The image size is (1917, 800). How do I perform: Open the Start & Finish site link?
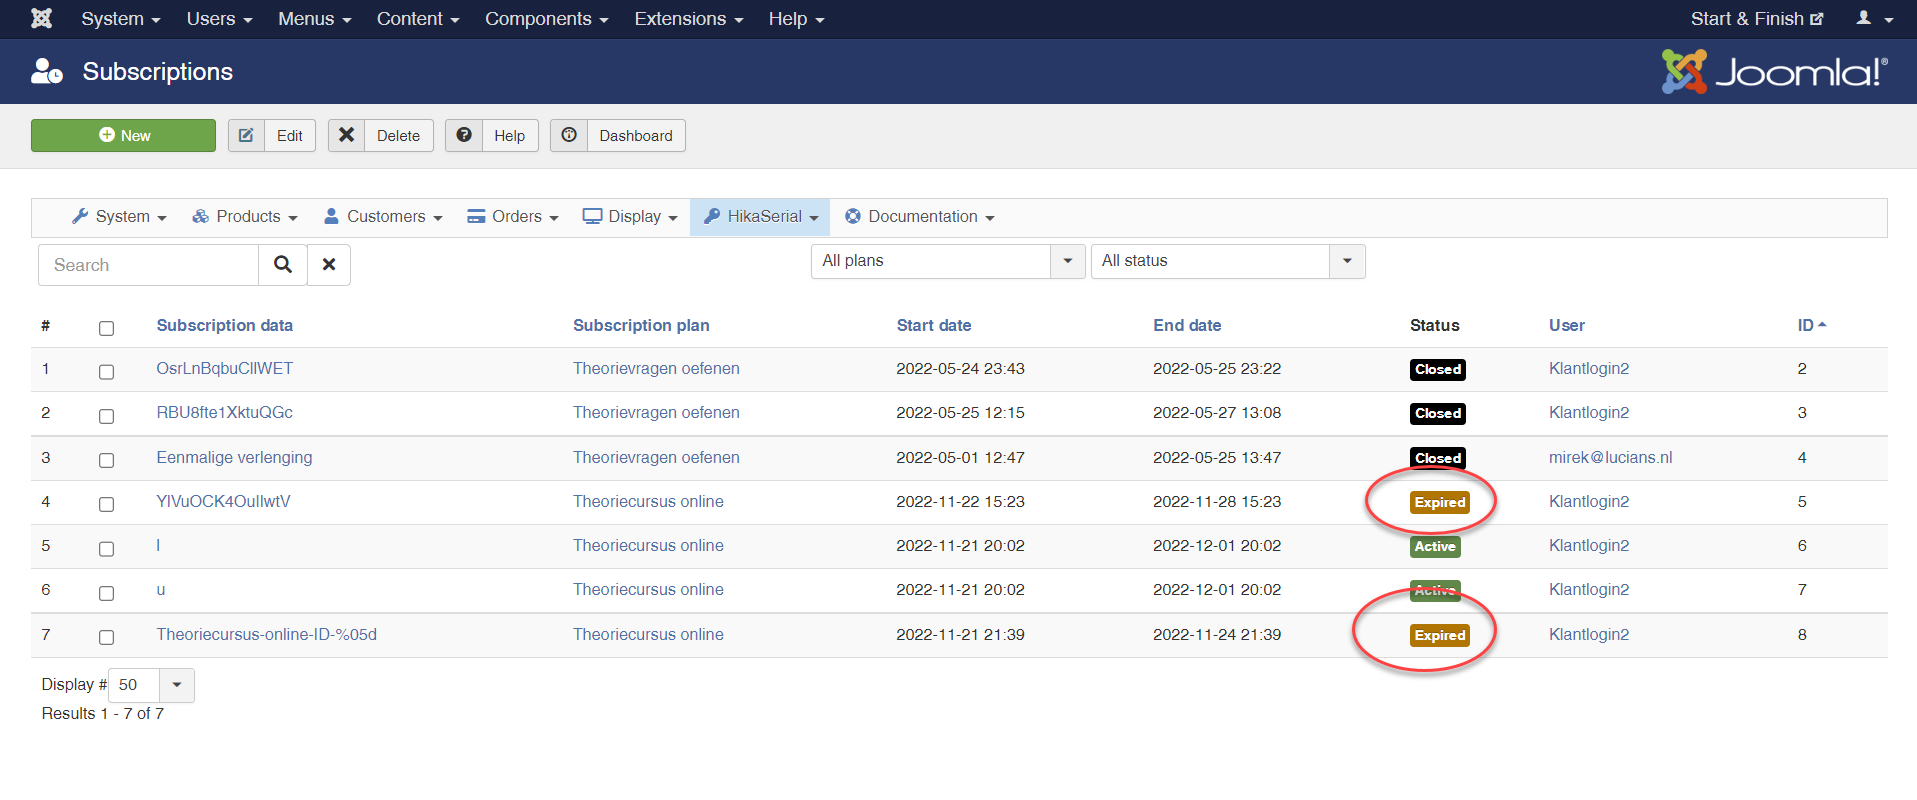pos(1757,19)
